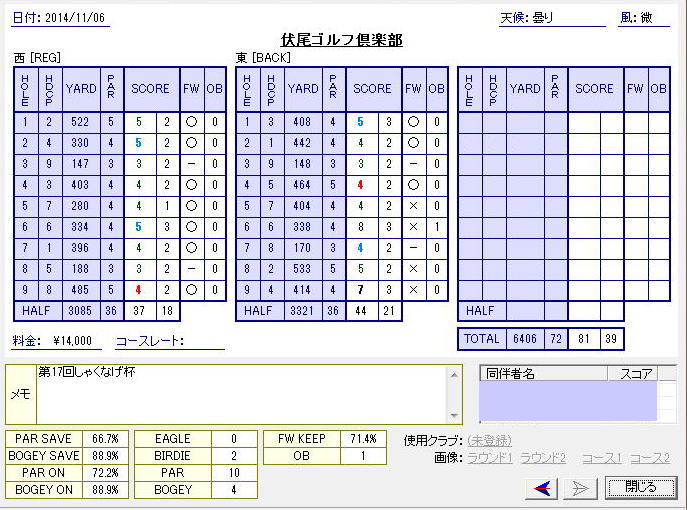Click the wind value 微

(x=647, y=18)
